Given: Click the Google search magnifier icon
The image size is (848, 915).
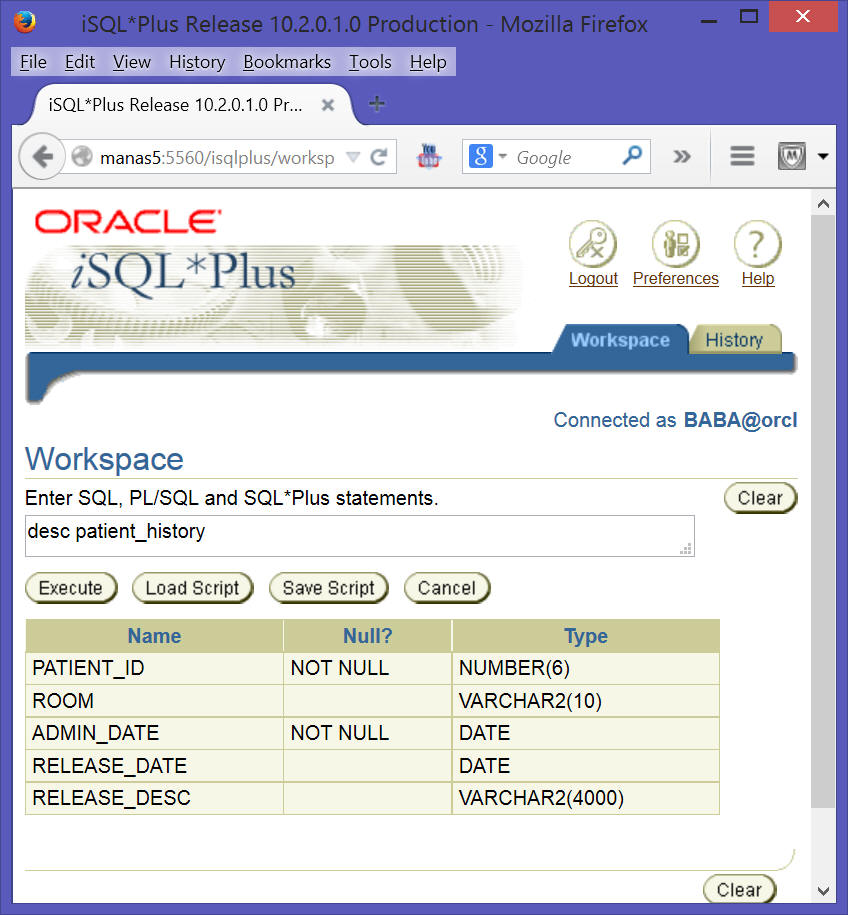Looking at the screenshot, I should click(x=632, y=156).
